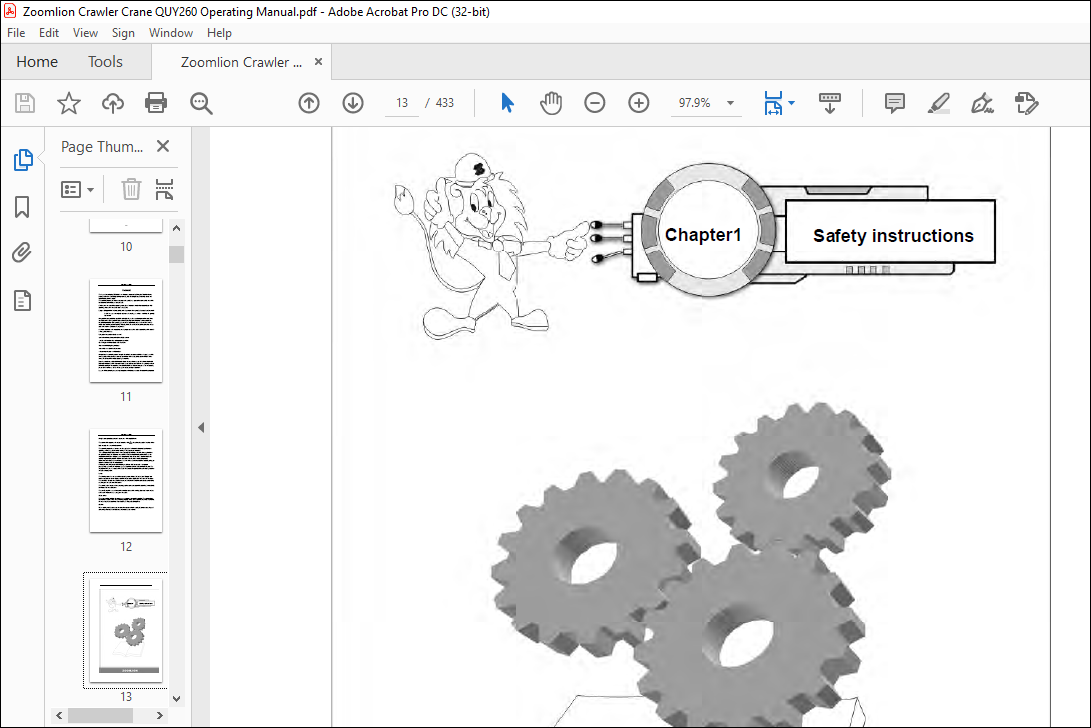Select the Hand pan tool
The width and height of the screenshot is (1091, 728).
550,103
